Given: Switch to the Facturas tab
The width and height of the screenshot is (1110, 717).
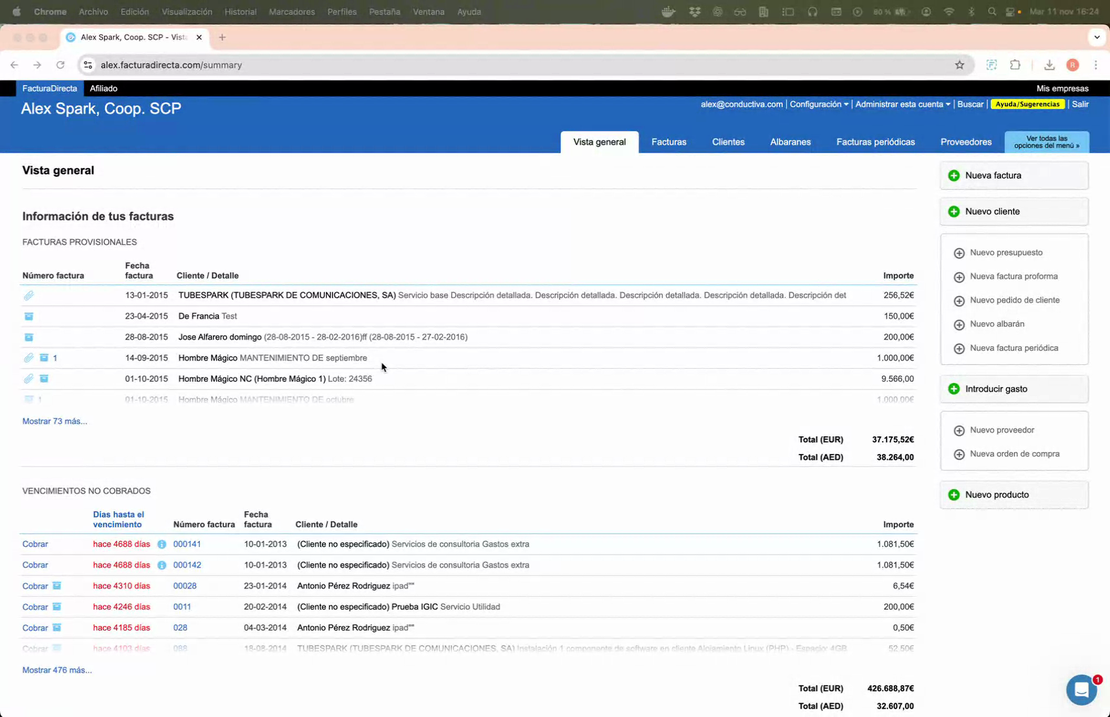Looking at the screenshot, I should coord(669,142).
